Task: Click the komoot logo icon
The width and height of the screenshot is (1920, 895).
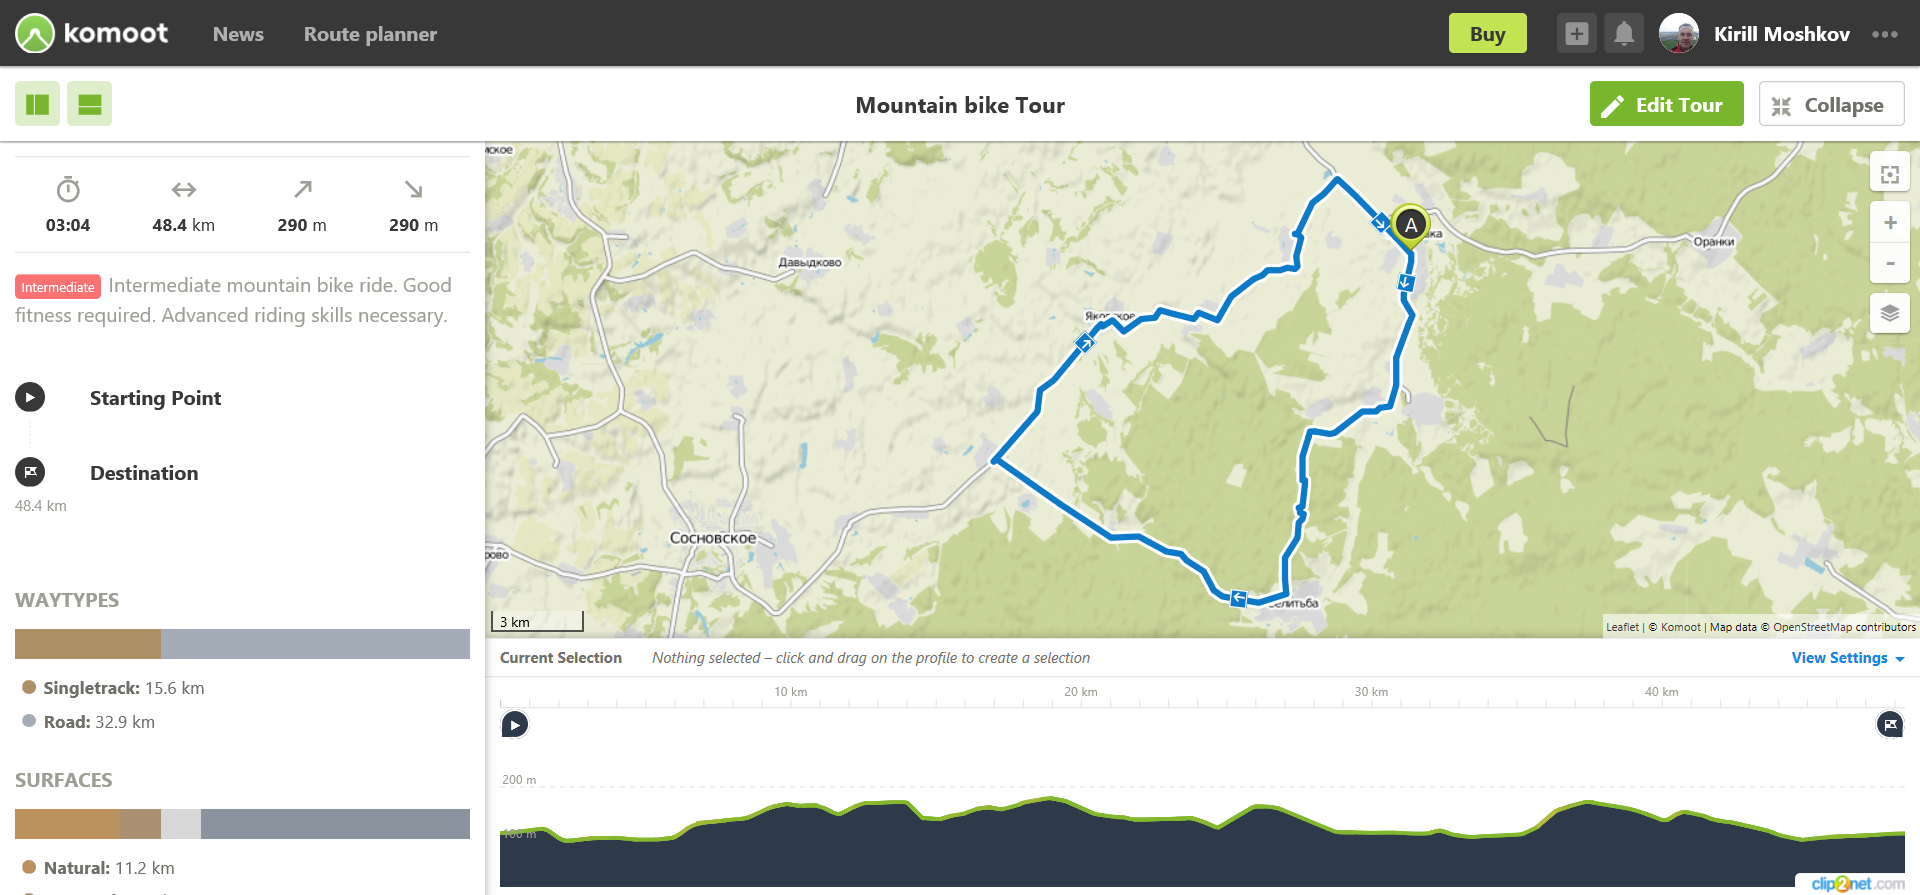Action: pyautogui.click(x=35, y=34)
